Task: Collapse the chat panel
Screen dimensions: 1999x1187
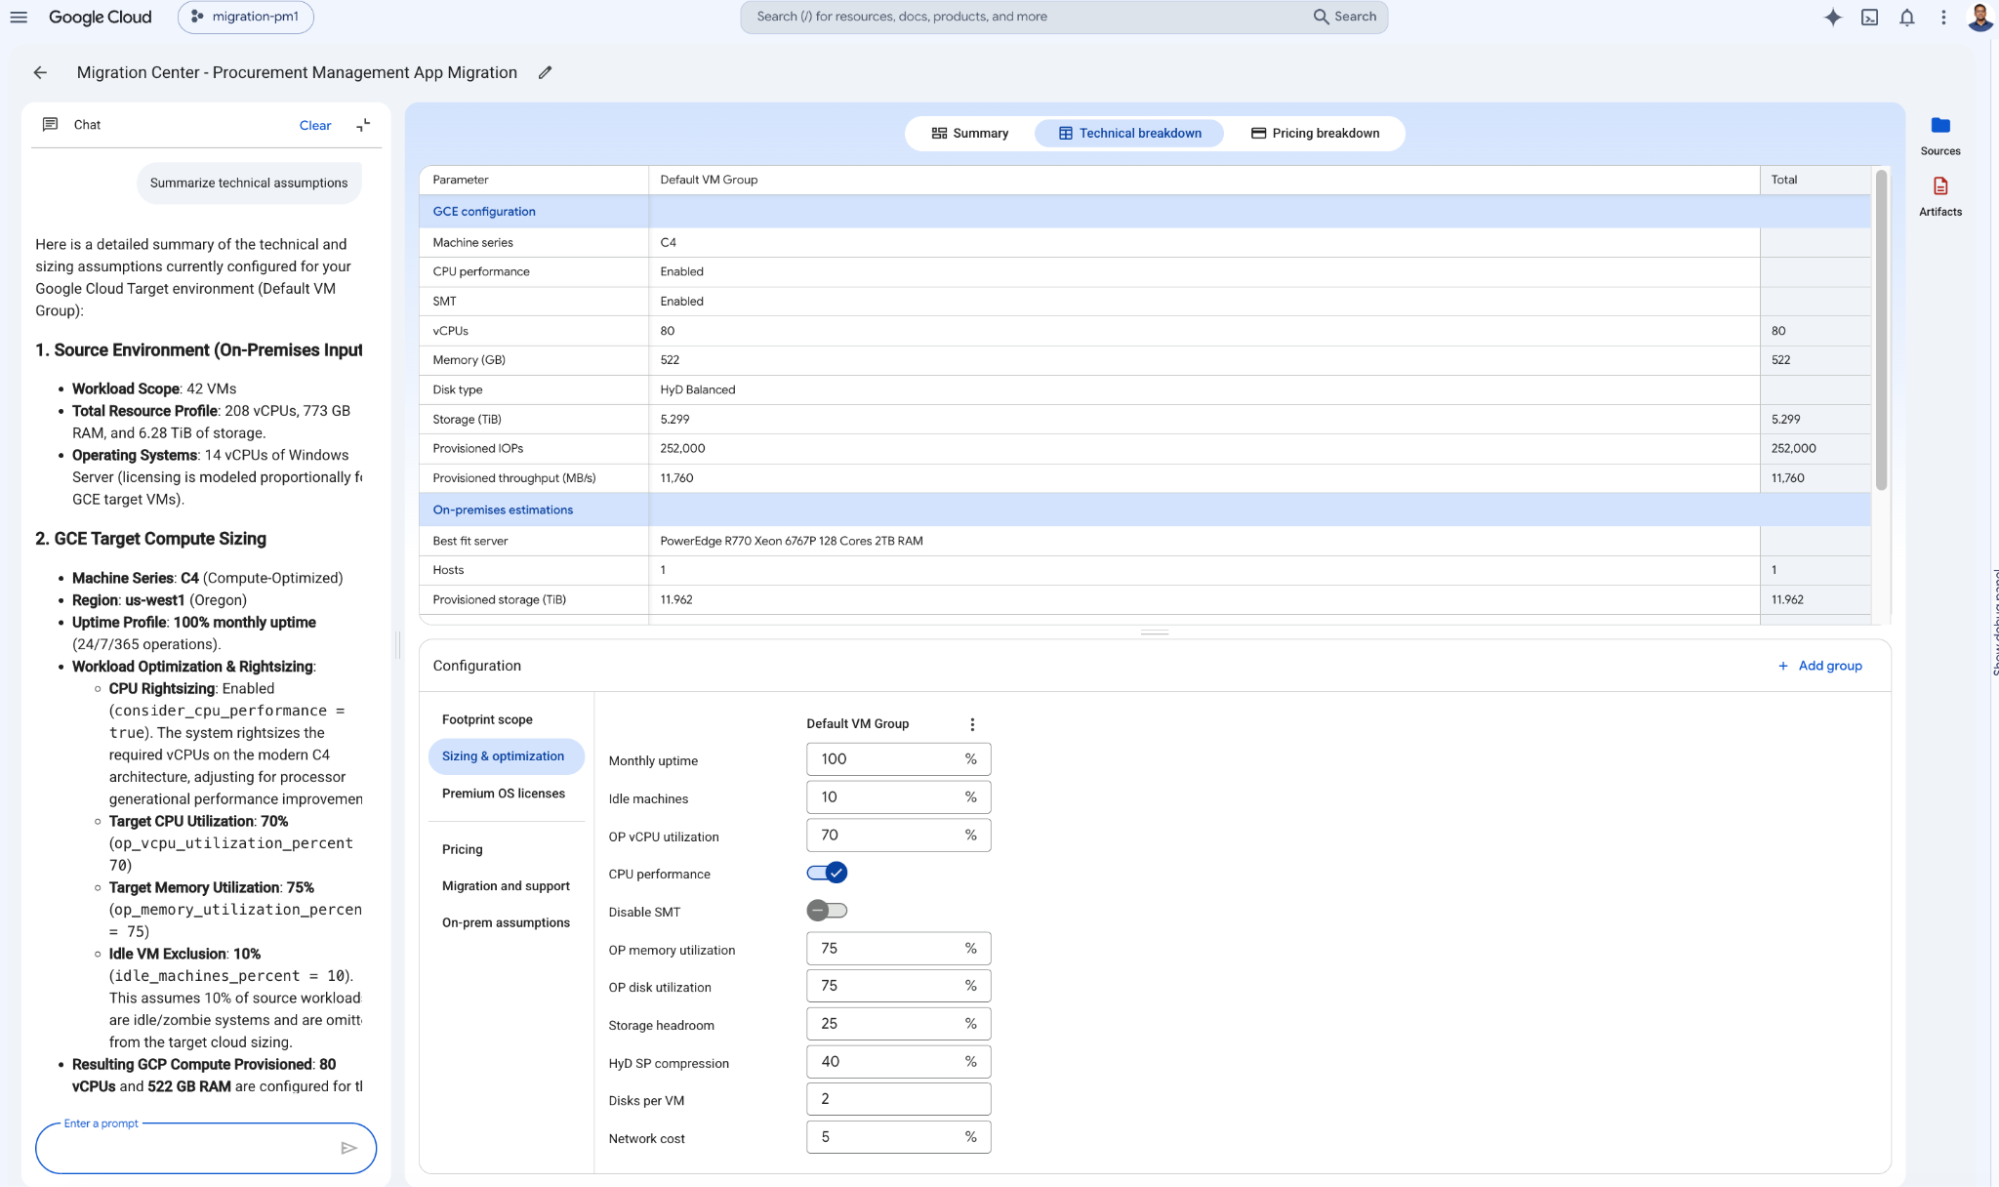Action: point(363,125)
